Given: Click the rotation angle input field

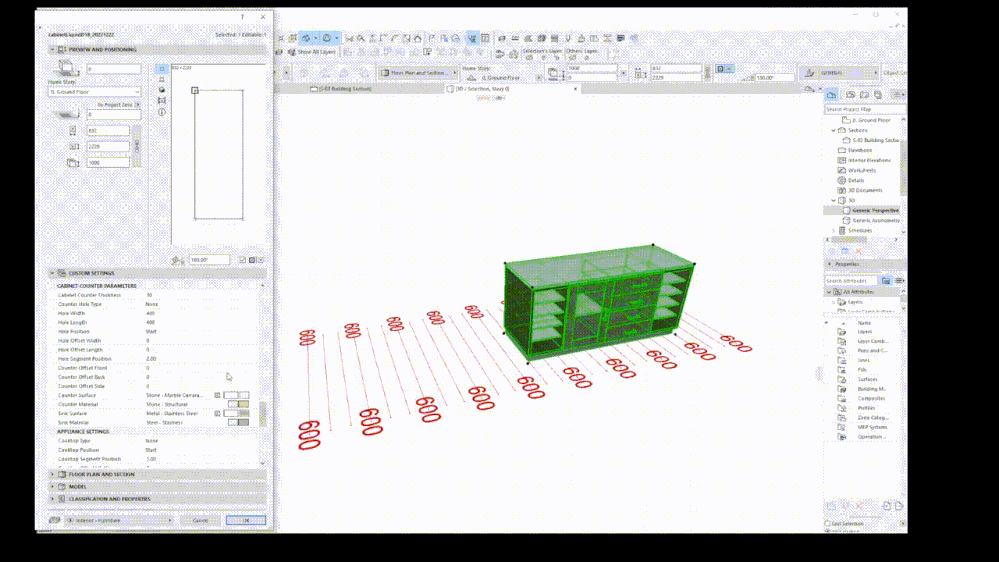Looking at the screenshot, I should [209, 260].
